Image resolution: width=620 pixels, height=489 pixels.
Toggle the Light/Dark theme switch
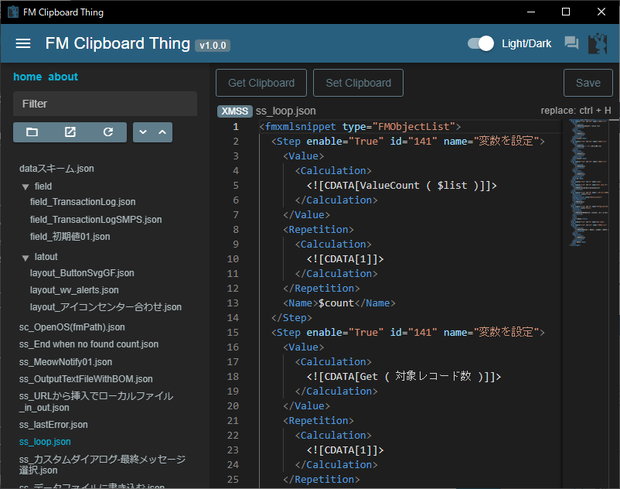[x=481, y=43]
